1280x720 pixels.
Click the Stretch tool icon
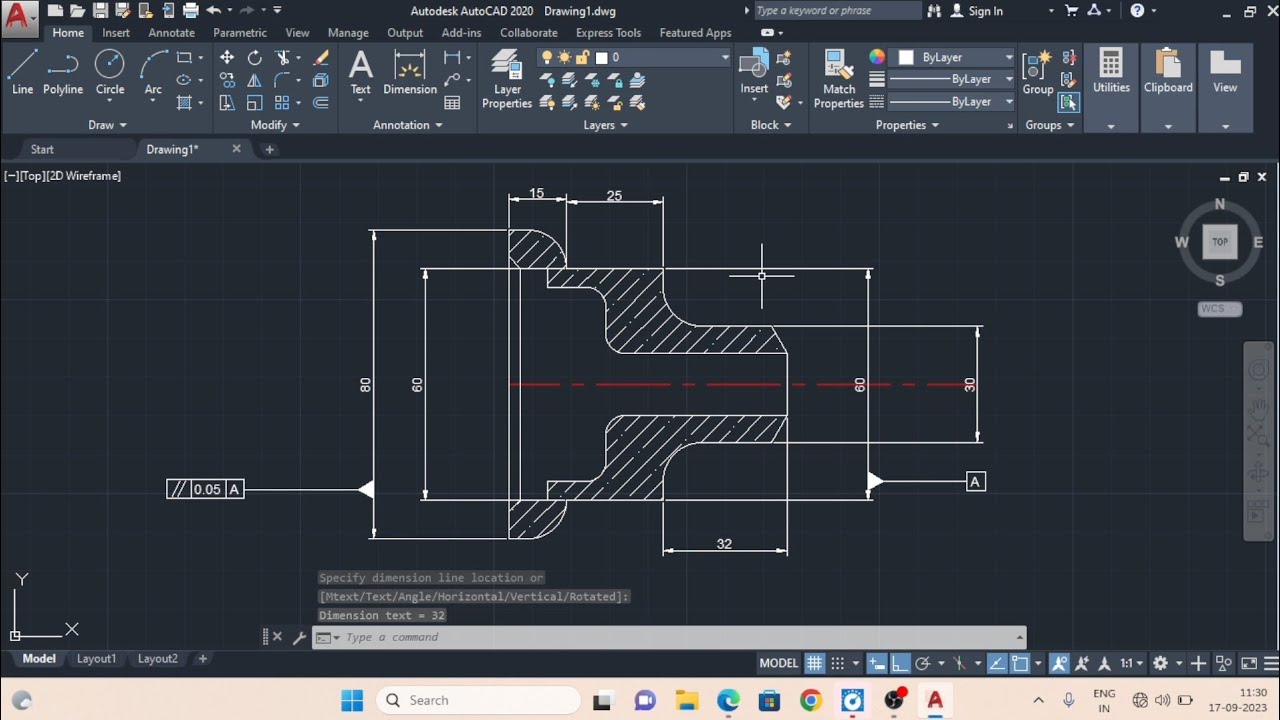pyautogui.click(x=227, y=102)
